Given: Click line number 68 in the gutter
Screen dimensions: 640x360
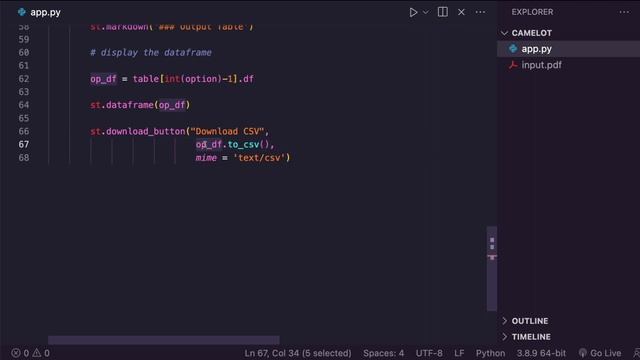Looking at the screenshot, I should [x=24, y=158].
